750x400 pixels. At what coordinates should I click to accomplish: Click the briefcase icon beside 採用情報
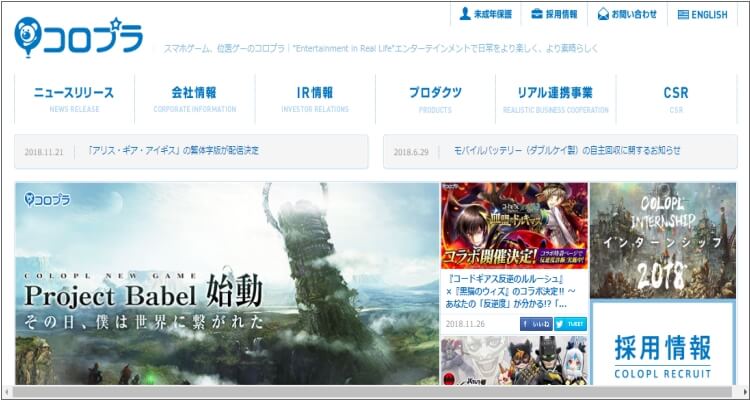click(537, 14)
